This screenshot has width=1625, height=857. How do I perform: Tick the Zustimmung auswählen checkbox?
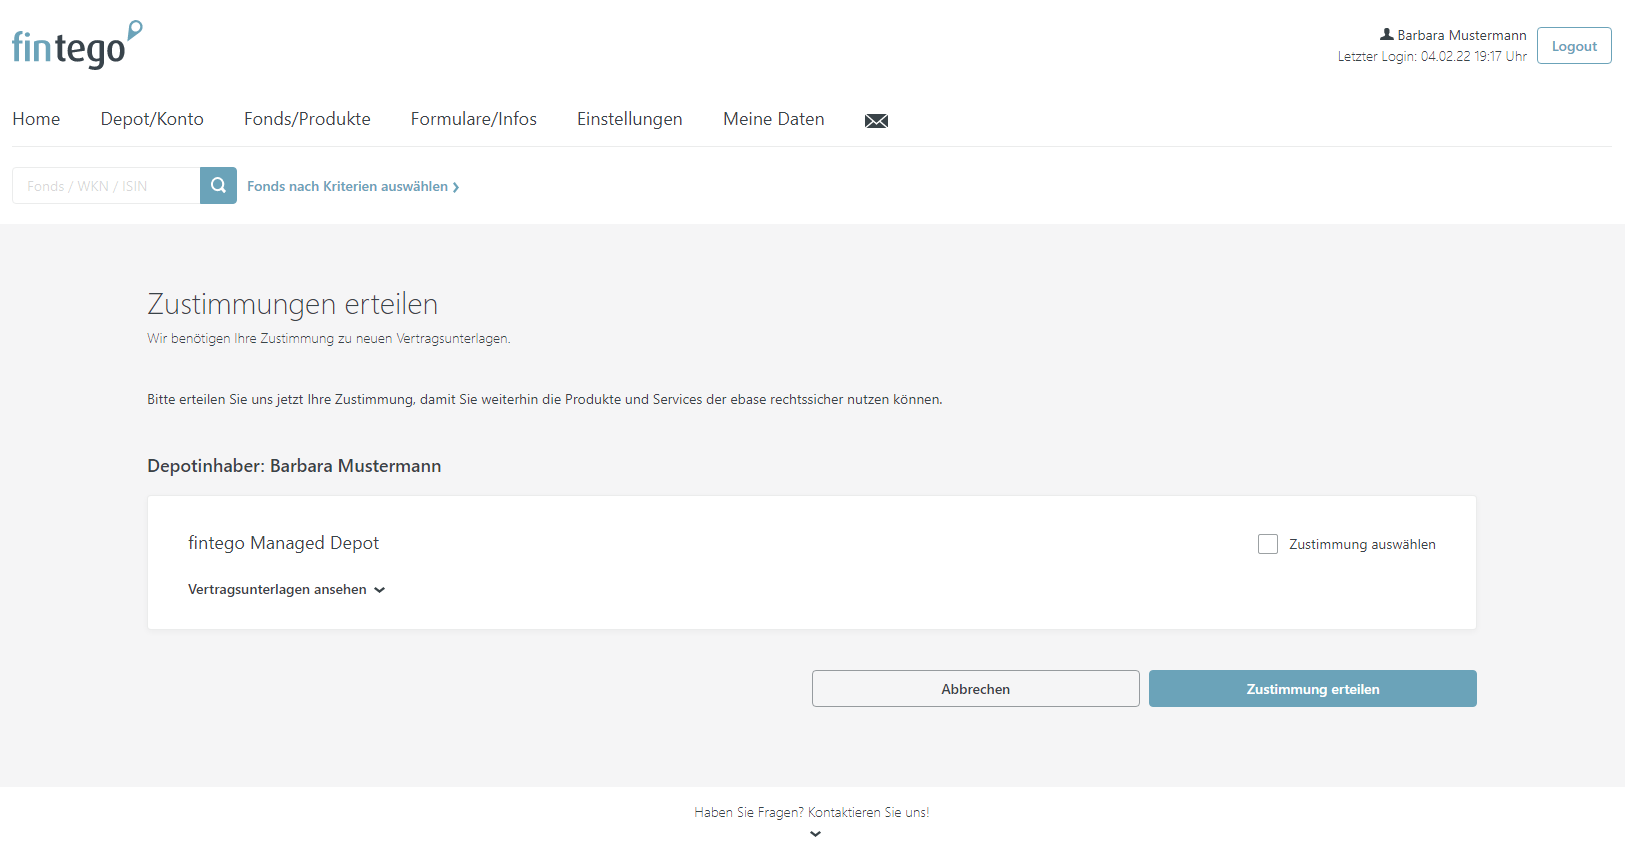(1268, 544)
